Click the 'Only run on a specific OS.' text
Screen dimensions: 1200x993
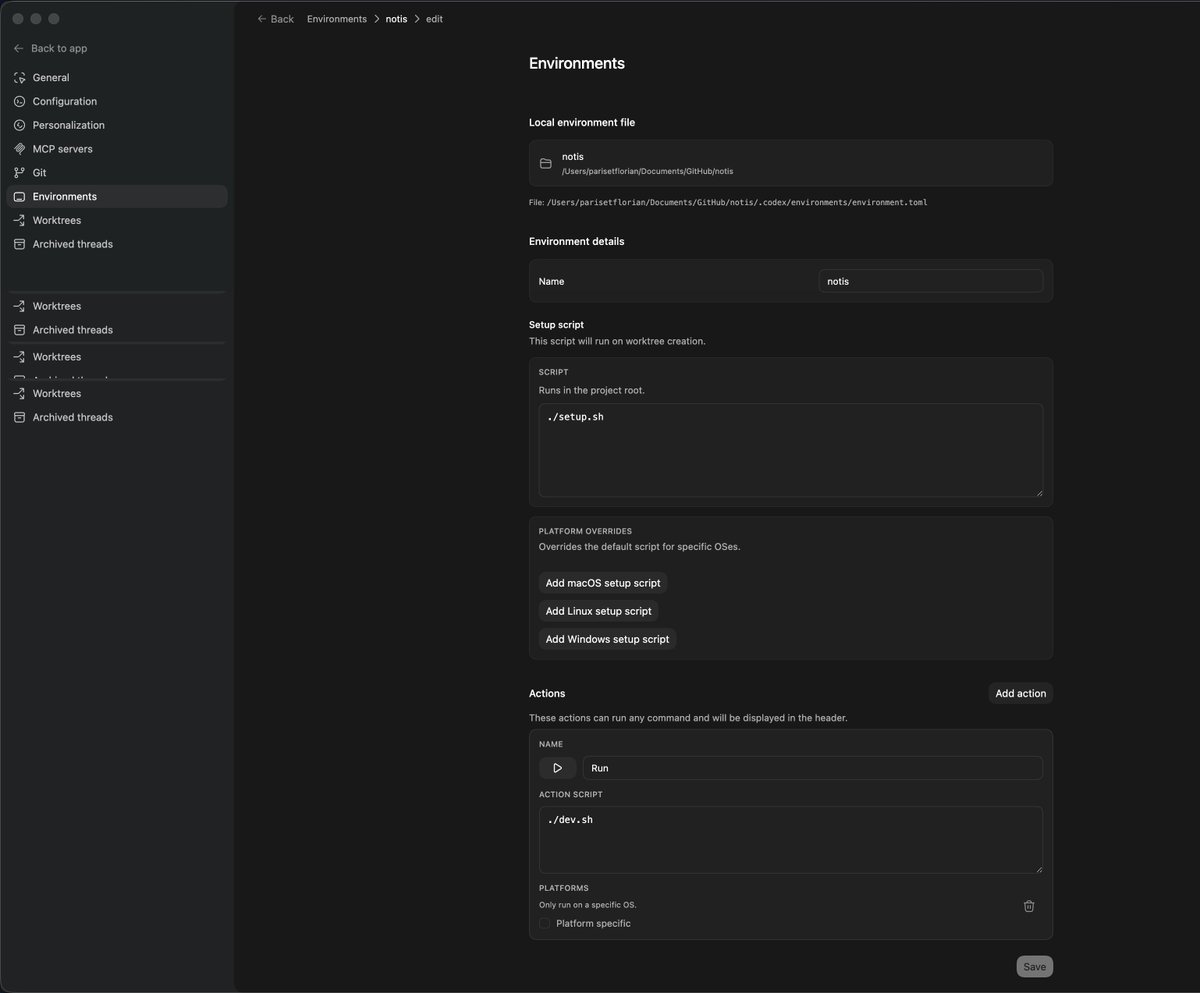click(588, 905)
